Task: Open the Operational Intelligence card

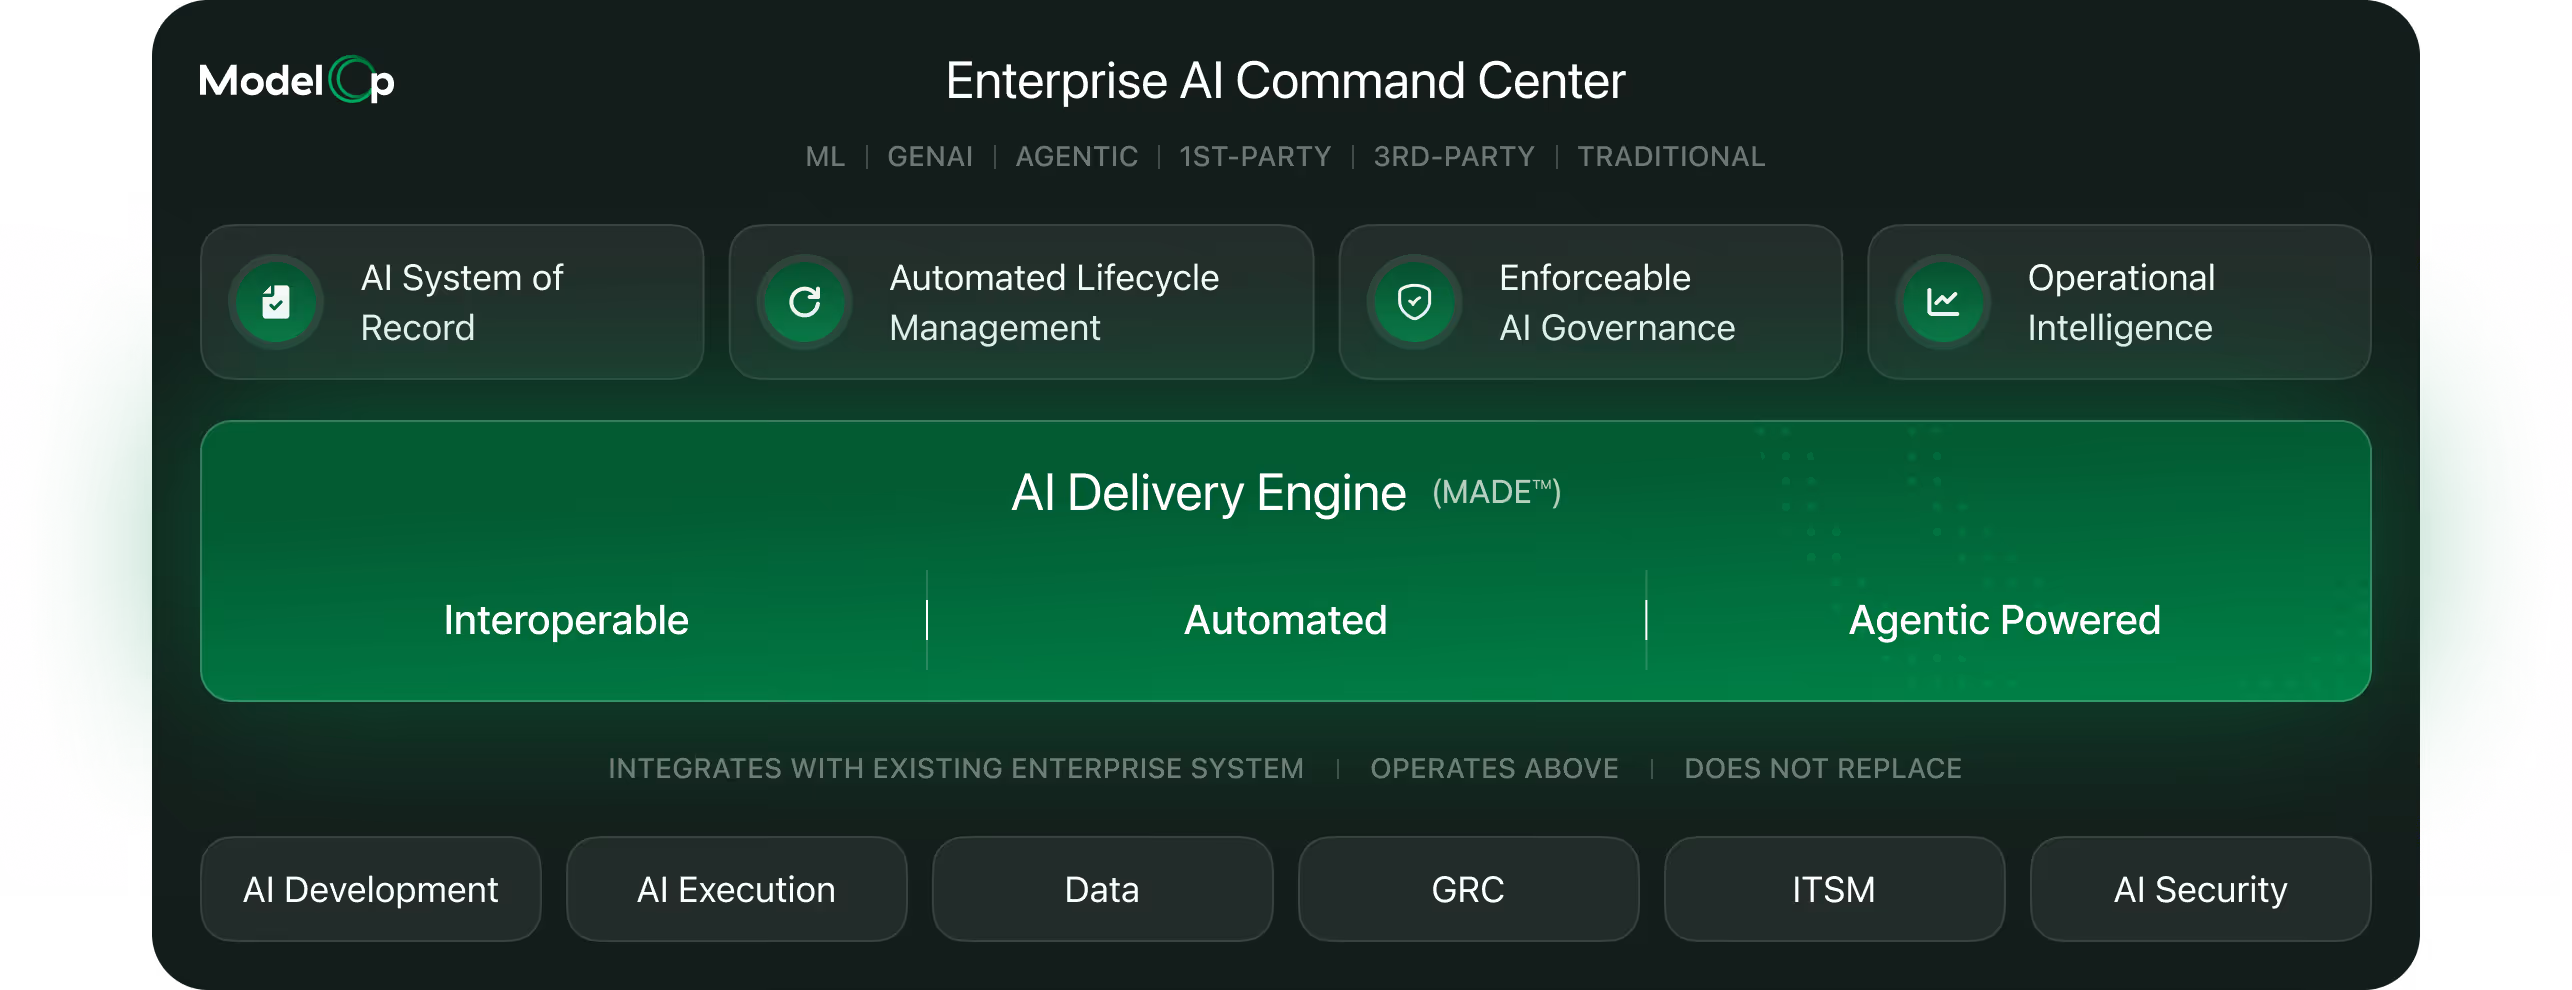Action: 2119,302
